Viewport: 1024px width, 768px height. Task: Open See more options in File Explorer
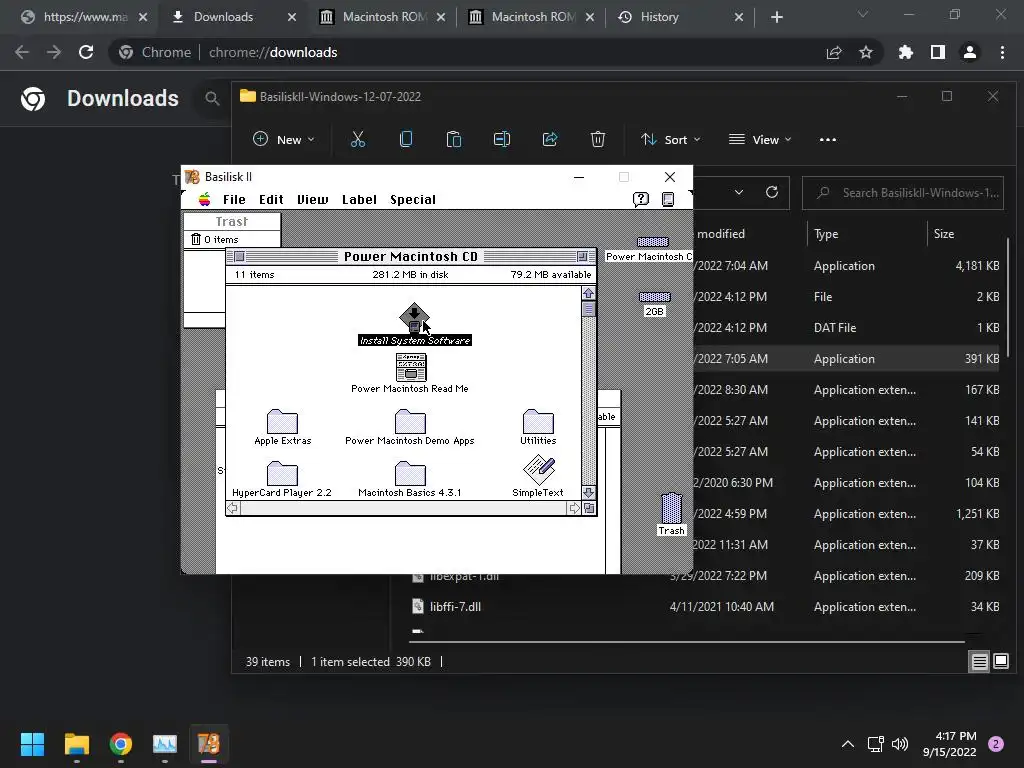827,139
